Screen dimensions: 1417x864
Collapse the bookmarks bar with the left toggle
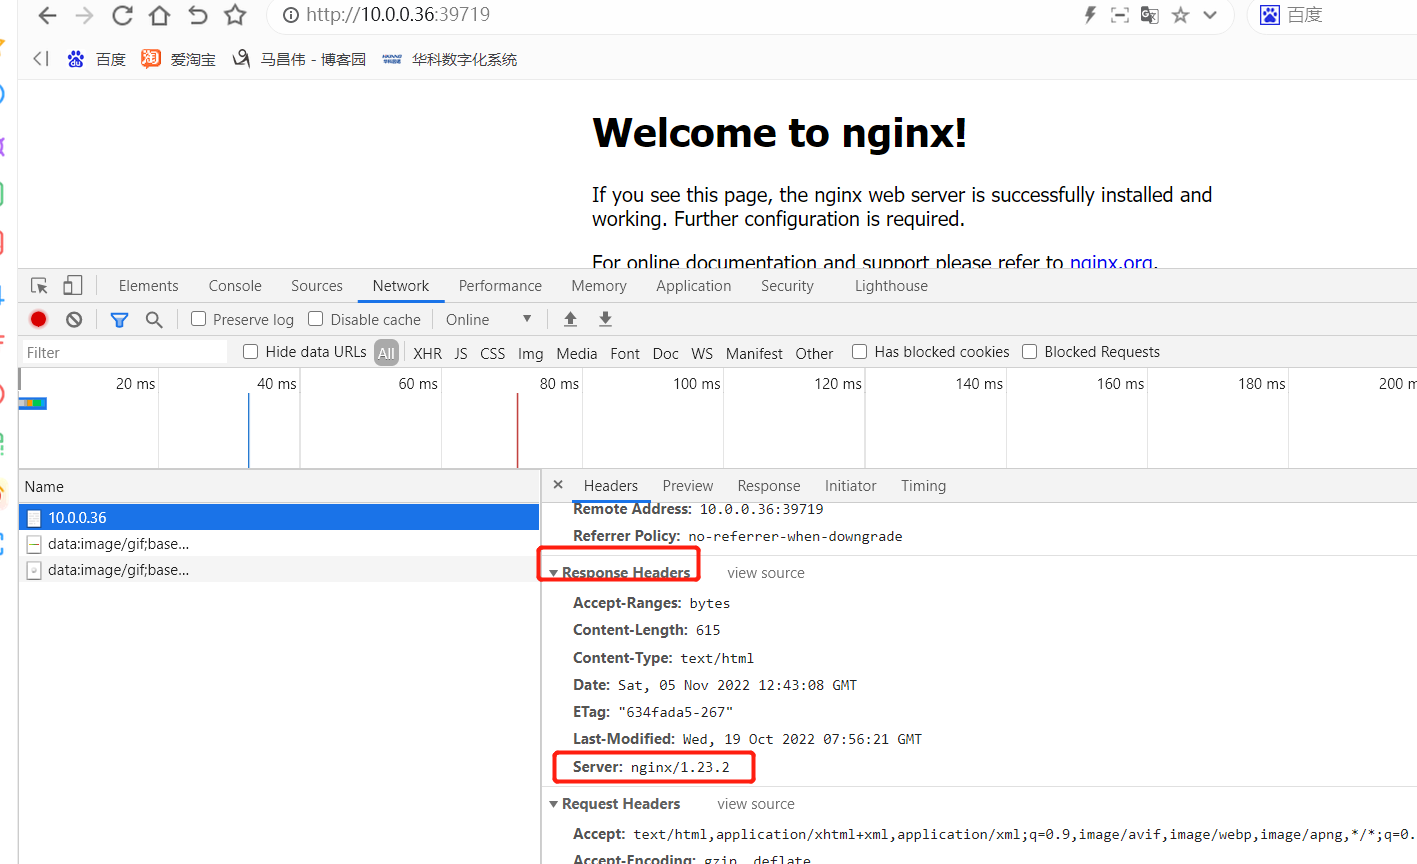click(x=40, y=59)
